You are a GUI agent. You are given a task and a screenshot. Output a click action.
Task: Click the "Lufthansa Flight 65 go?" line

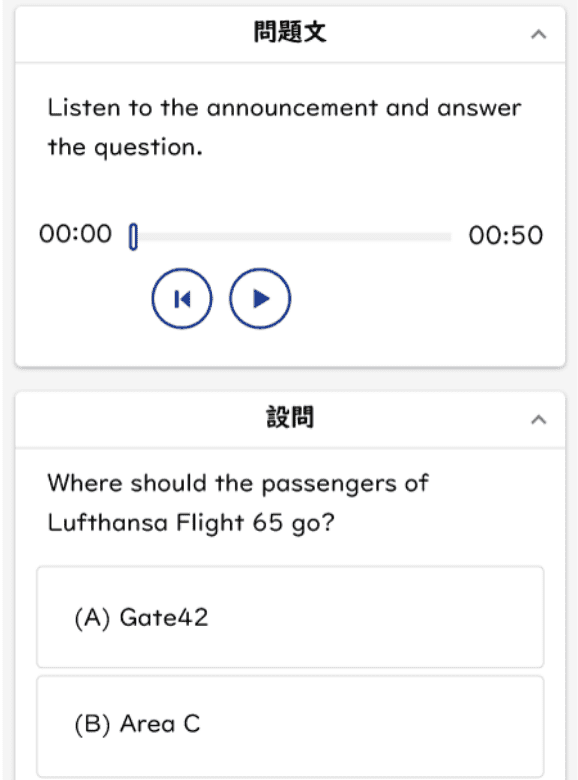tap(191, 523)
